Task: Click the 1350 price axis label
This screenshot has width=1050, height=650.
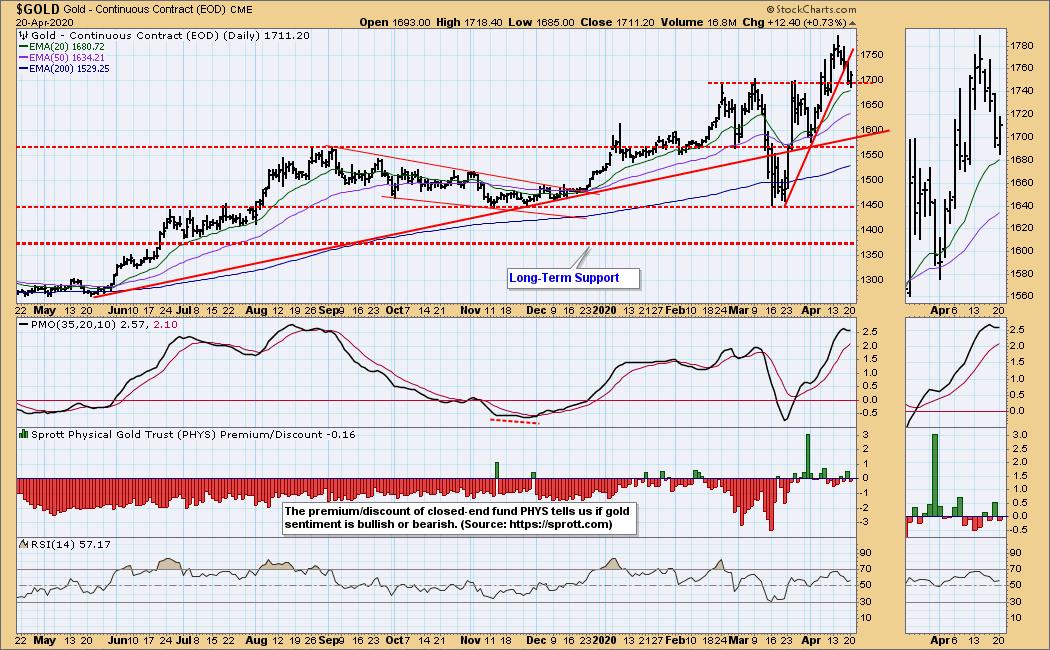Action: [872, 255]
